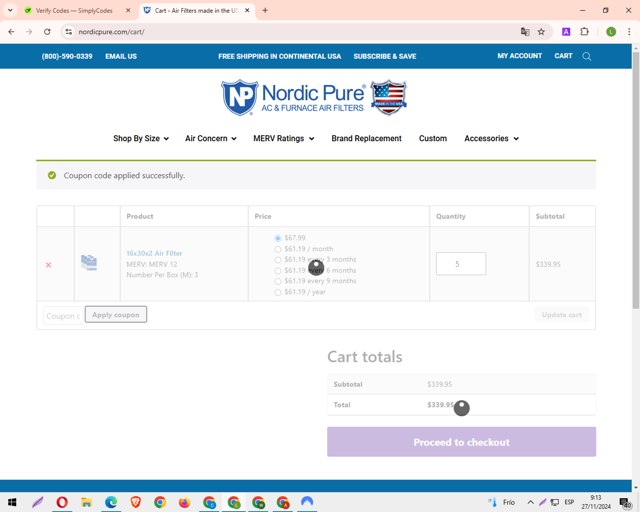Open Brand Replacement menu item
Viewport: 640px width, 512px height.
click(x=367, y=138)
